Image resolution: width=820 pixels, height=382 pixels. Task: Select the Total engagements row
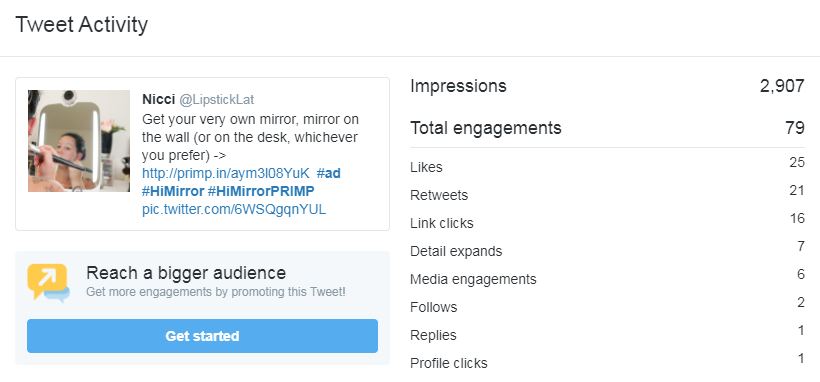click(607, 128)
